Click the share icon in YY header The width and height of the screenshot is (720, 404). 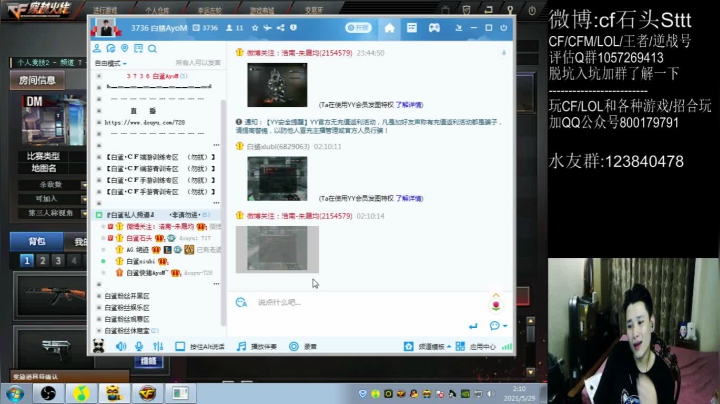click(x=281, y=28)
